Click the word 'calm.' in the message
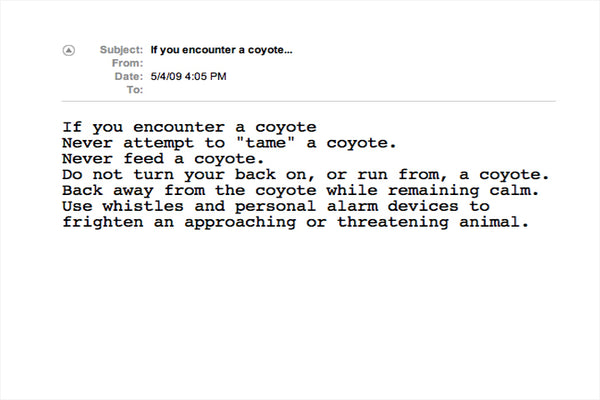Viewport: 600px width, 400px height. coord(514,191)
